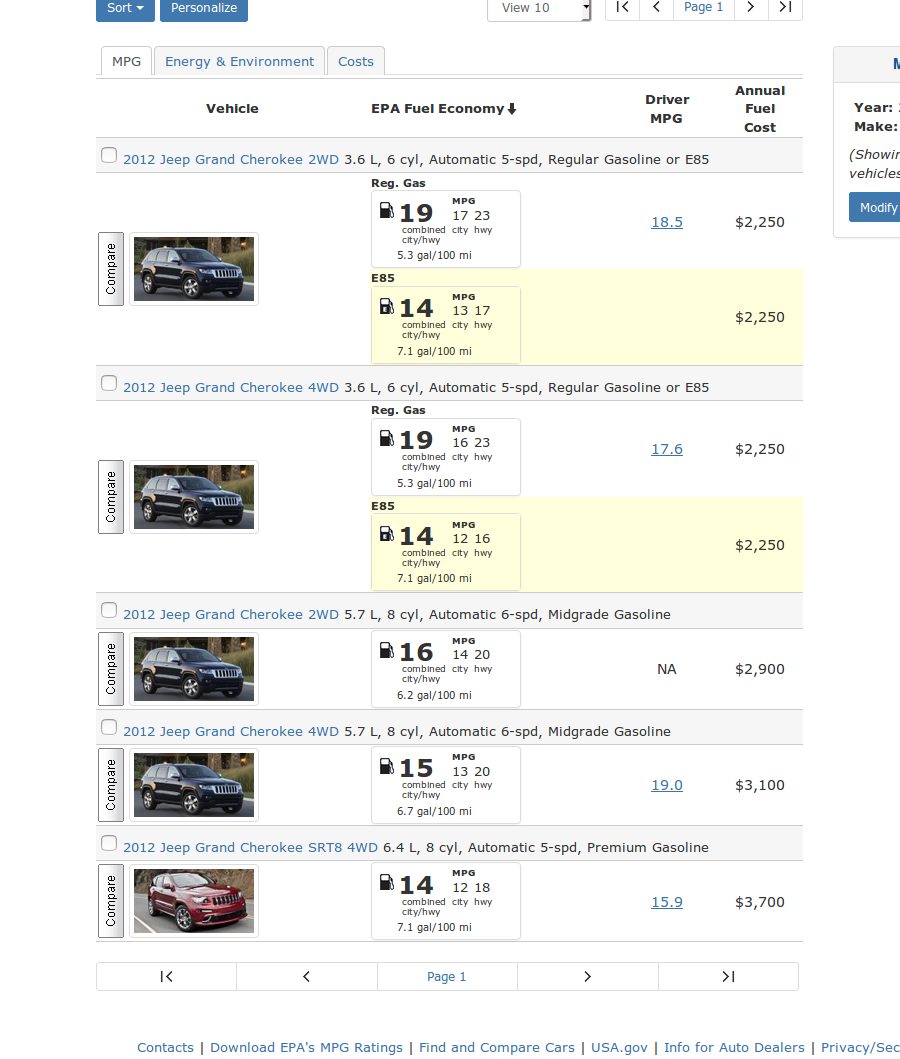The height and width of the screenshot is (1059, 900).
Task: Click Compare for Grand Cherokee 4WD 5.7 L
Action: (111, 785)
